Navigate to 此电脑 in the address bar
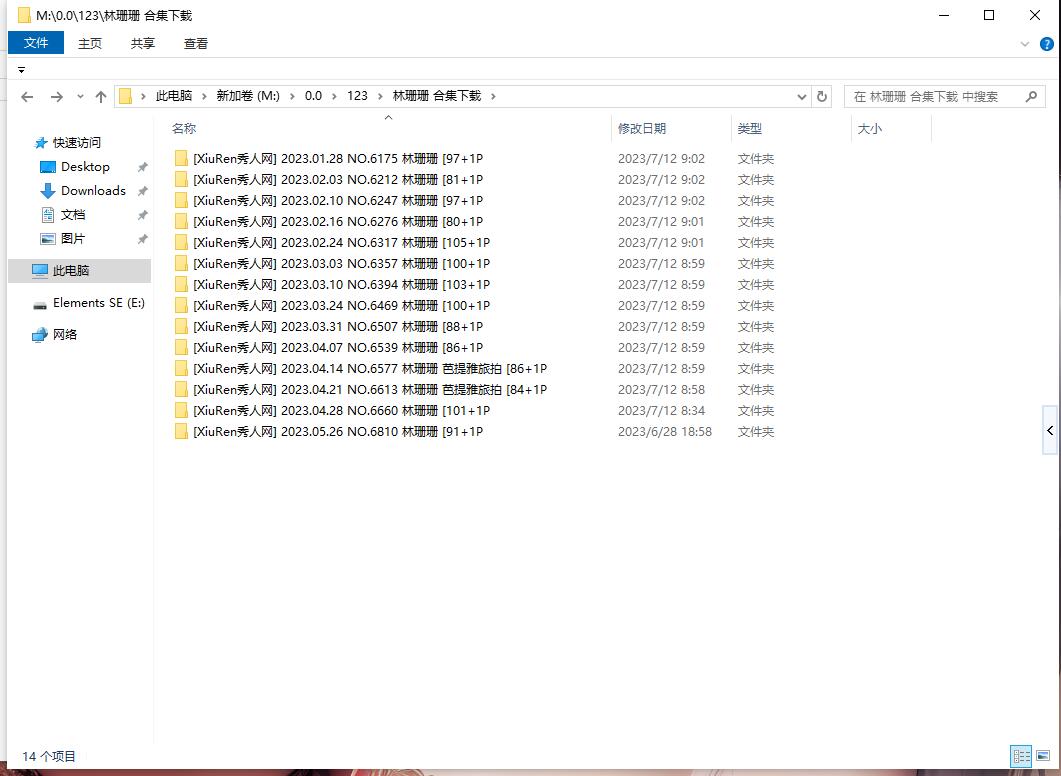 (x=174, y=96)
